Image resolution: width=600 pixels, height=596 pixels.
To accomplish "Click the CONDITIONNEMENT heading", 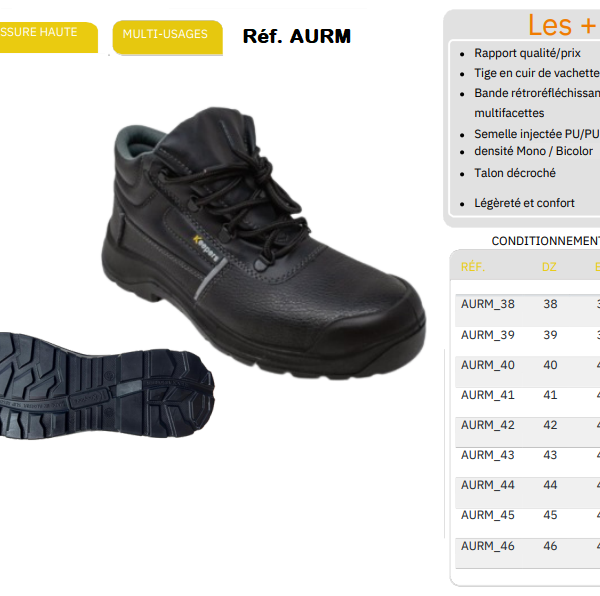I will [x=546, y=241].
